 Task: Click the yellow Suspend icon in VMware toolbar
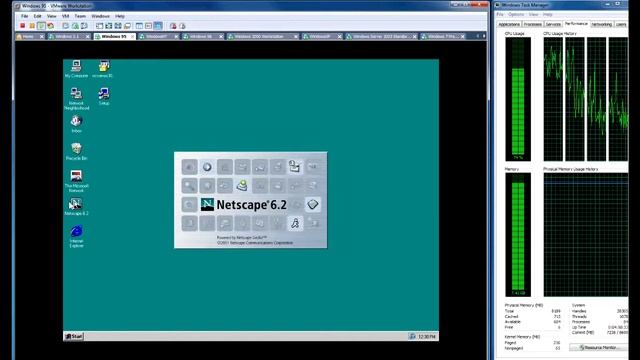(x=32, y=26)
